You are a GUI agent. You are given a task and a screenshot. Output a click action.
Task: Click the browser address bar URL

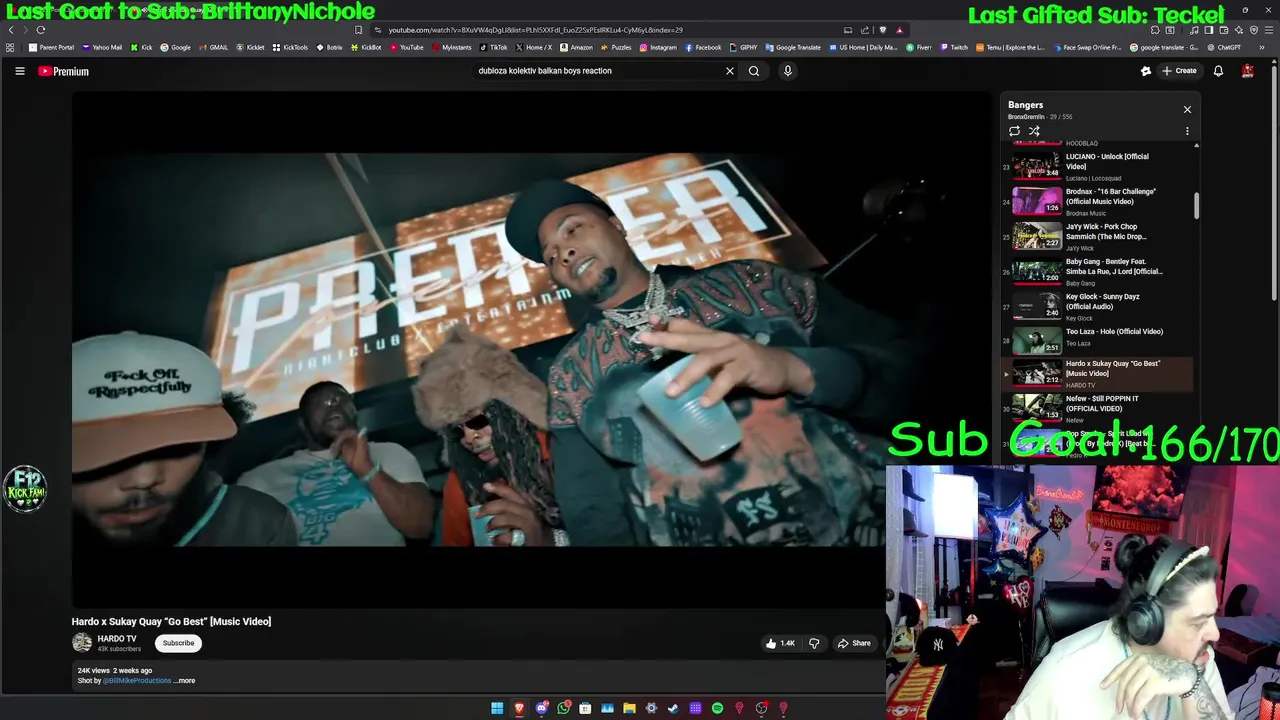(x=535, y=30)
